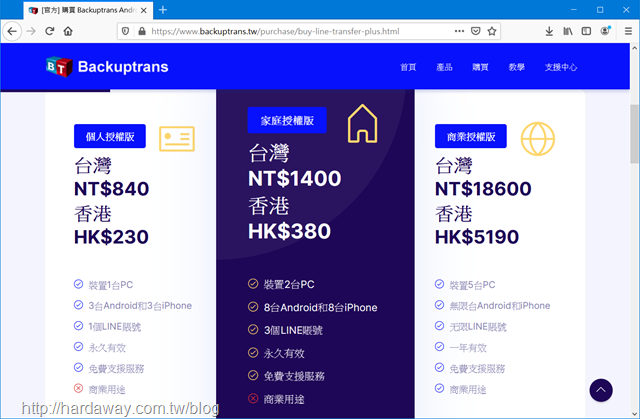The width and height of the screenshot is (640, 419).
Task: Click the page vertical scrollbar thumb
Action: (635, 134)
